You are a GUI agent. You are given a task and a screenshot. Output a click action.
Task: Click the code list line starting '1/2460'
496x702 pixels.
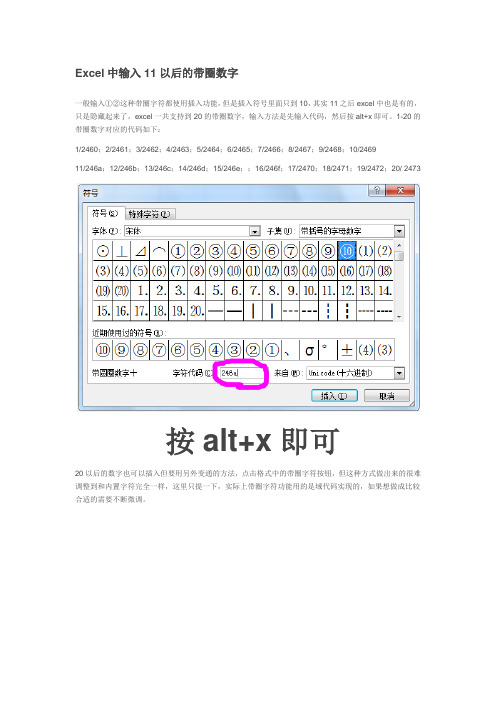pyautogui.click(x=226, y=149)
